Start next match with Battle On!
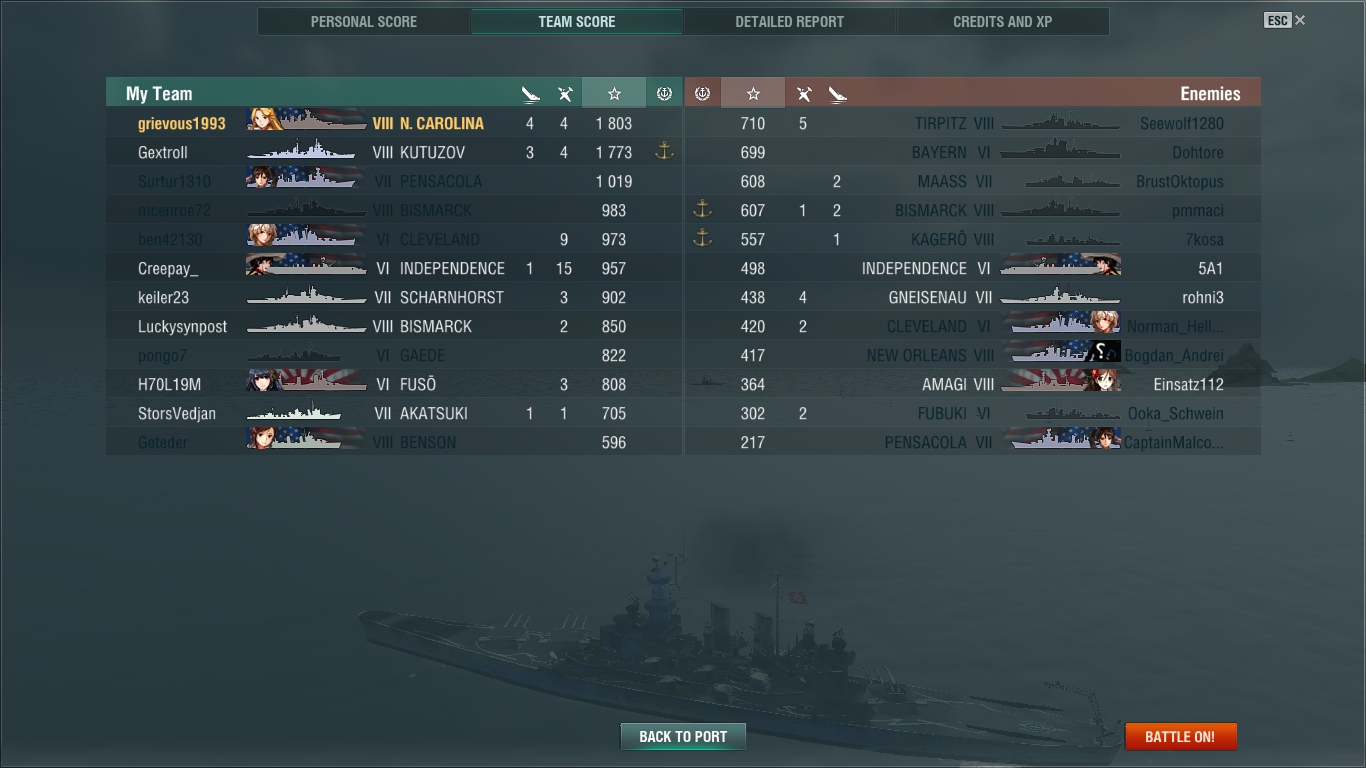This screenshot has height=768, width=1366. click(x=1181, y=737)
